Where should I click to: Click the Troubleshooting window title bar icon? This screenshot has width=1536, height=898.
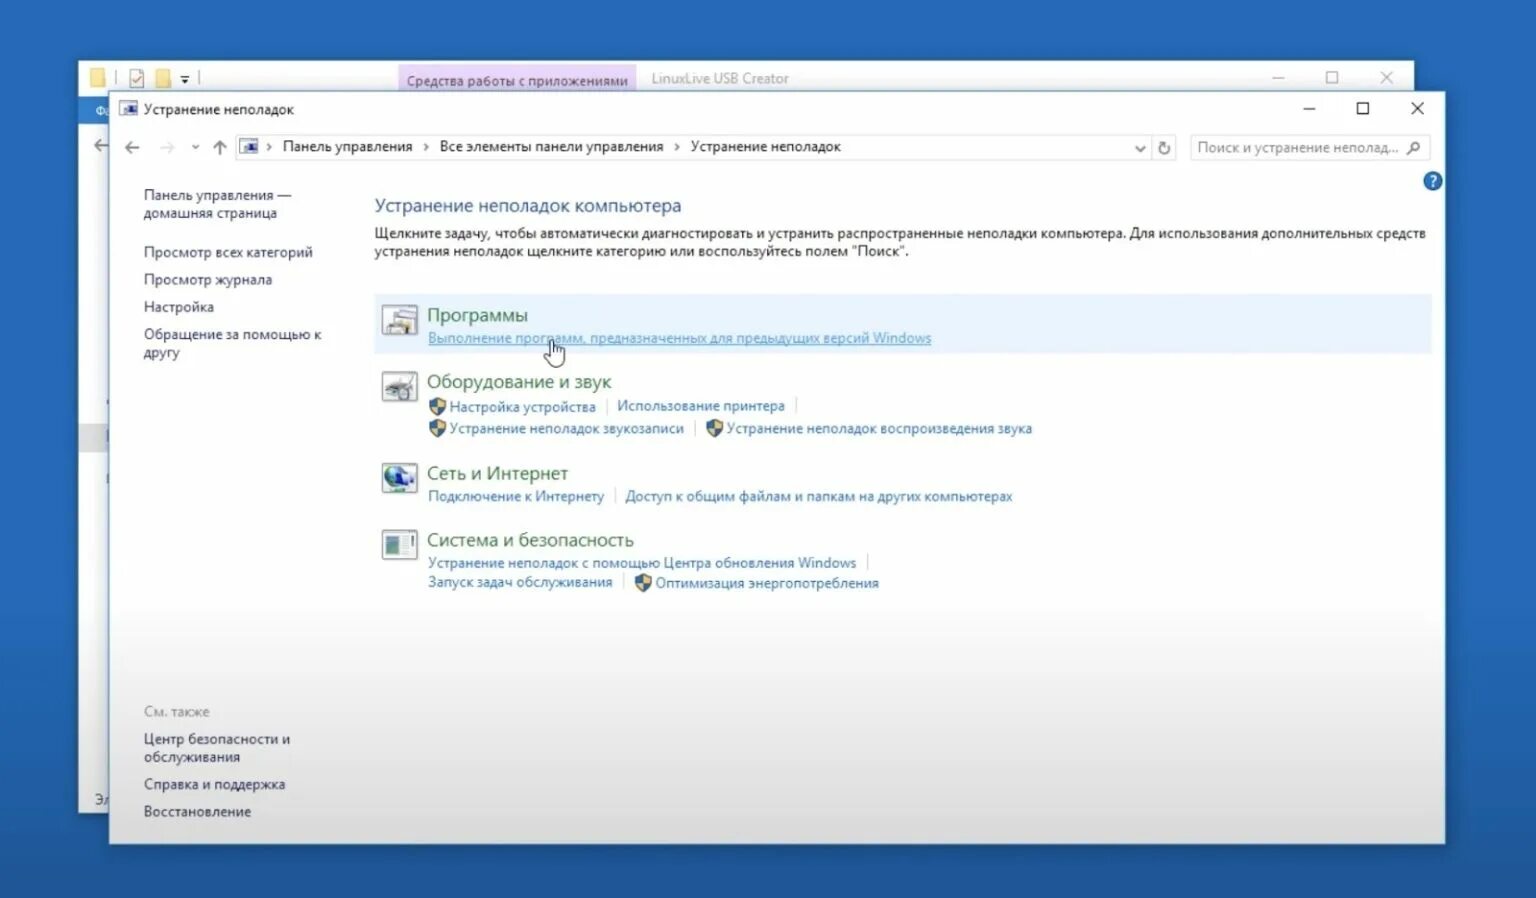click(129, 109)
